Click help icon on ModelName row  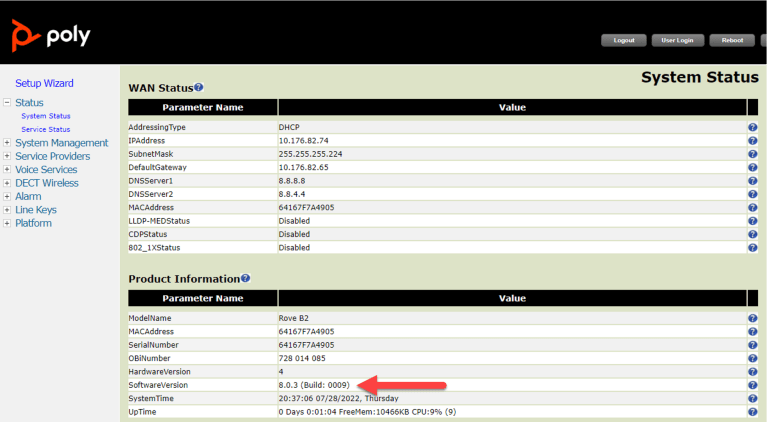click(x=752, y=318)
